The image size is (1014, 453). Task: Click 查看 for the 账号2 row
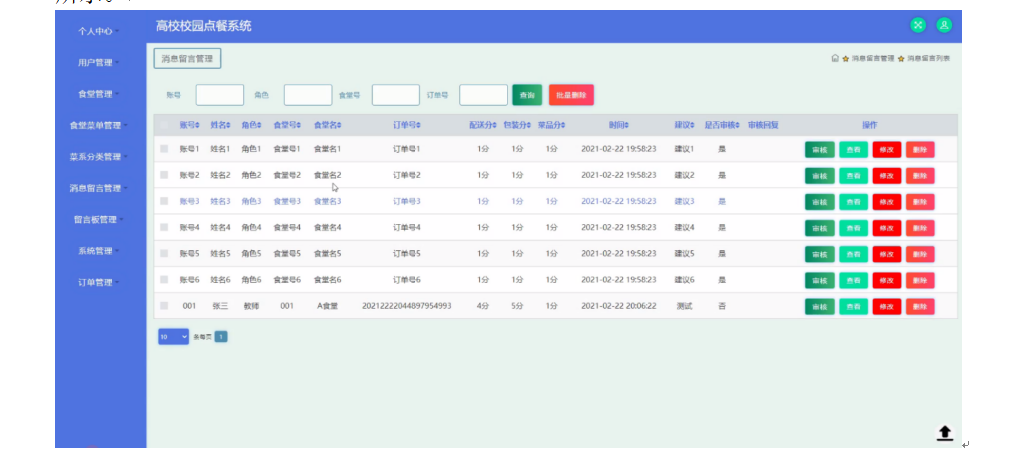coord(854,175)
